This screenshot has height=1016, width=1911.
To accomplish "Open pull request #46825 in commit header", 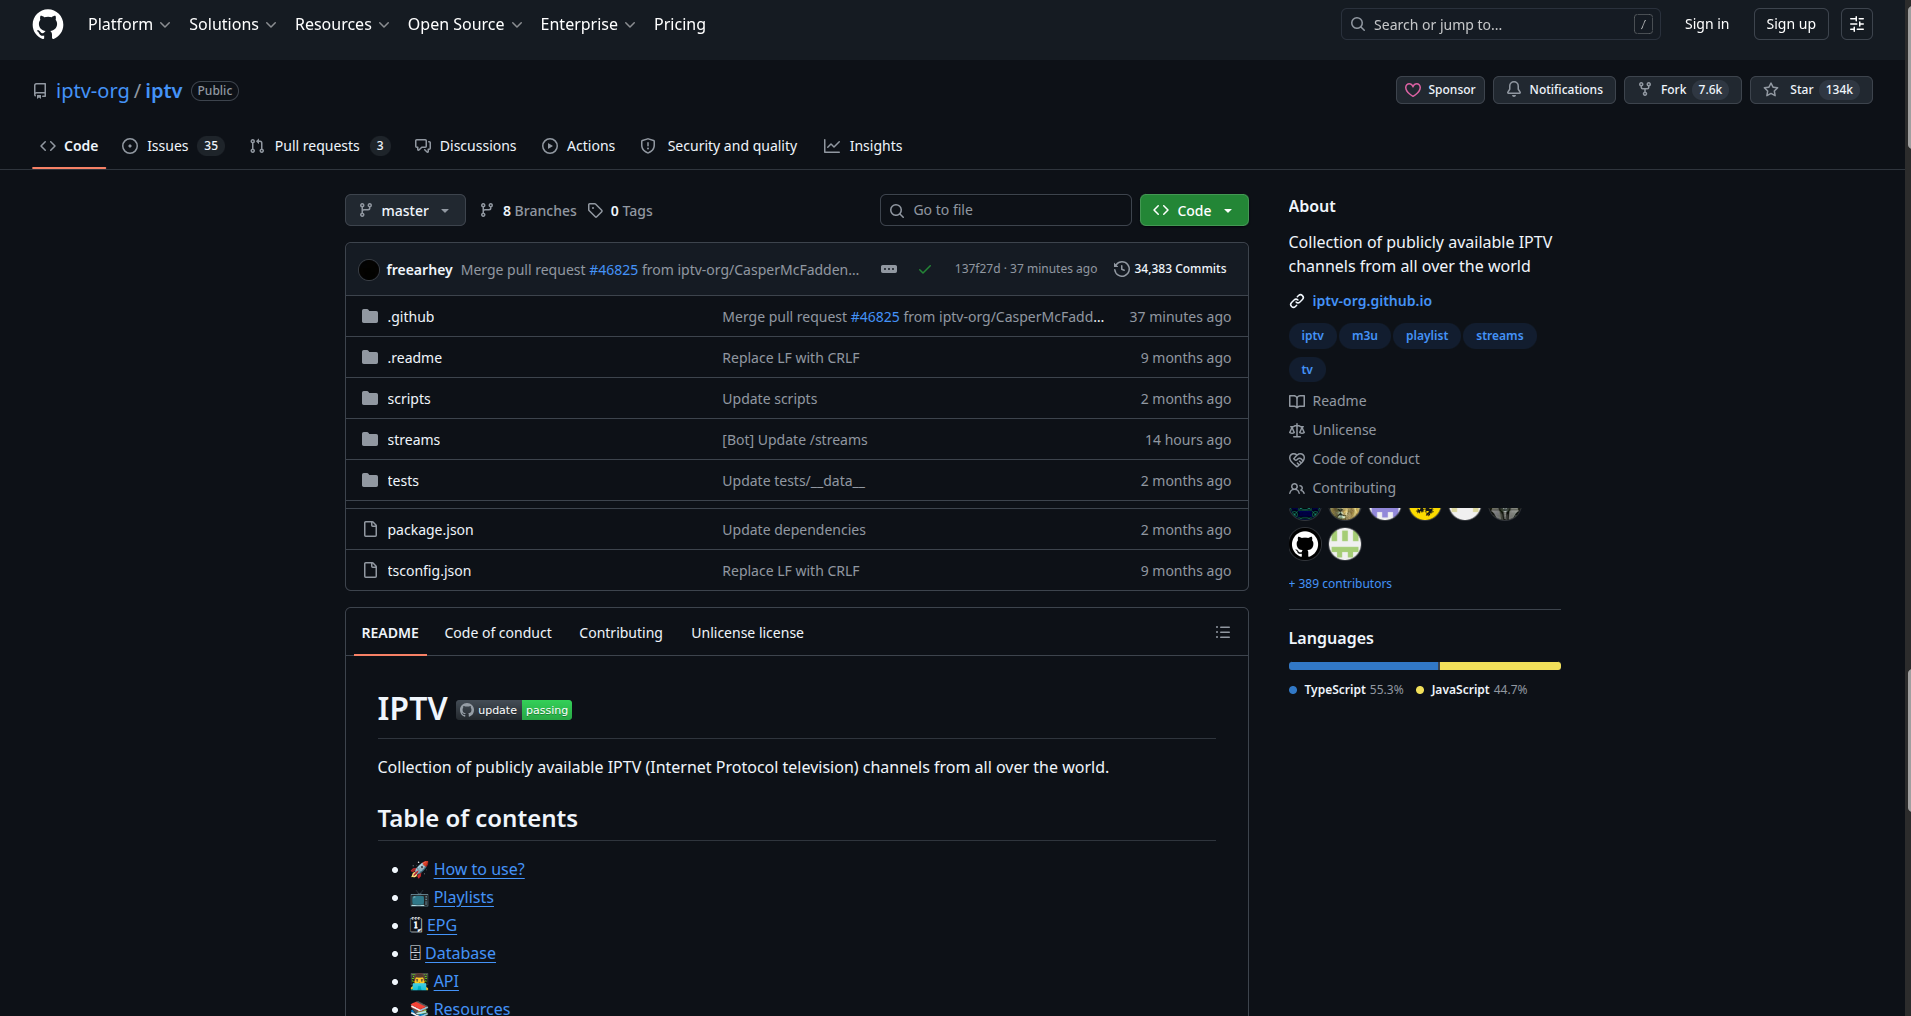I will [x=613, y=270].
